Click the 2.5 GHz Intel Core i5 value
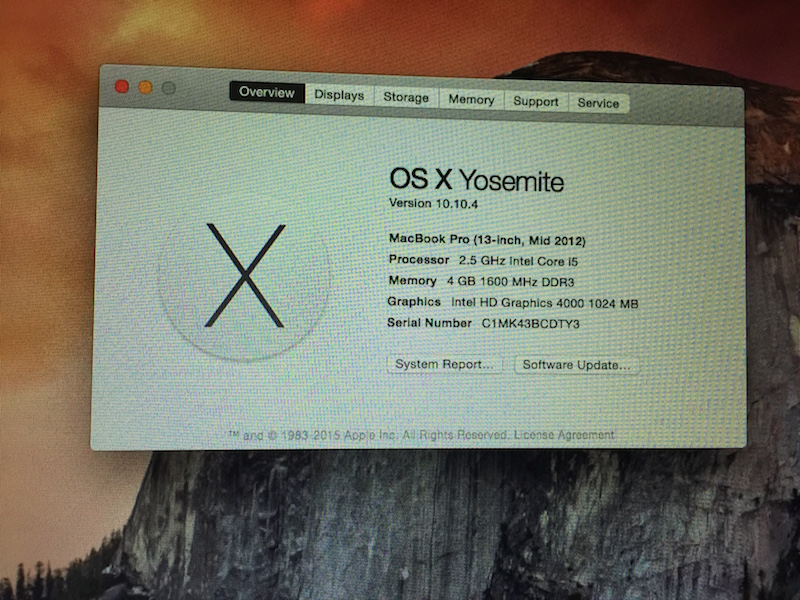 click(x=518, y=261)
